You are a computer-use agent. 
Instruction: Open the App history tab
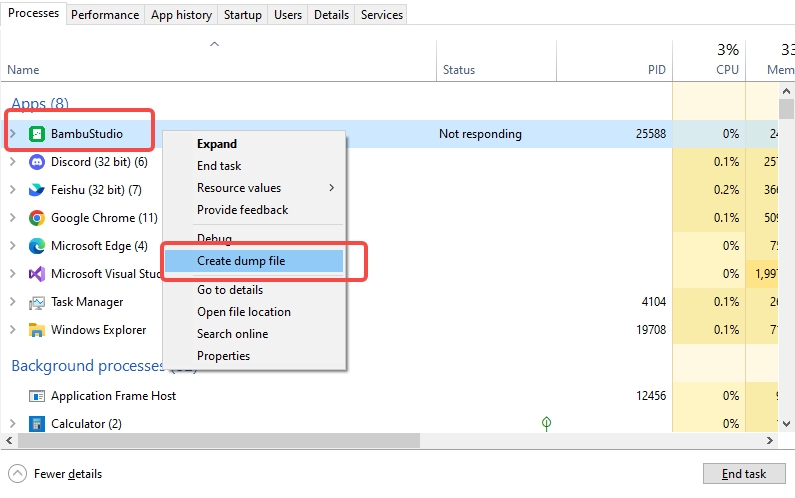(181, 15)
